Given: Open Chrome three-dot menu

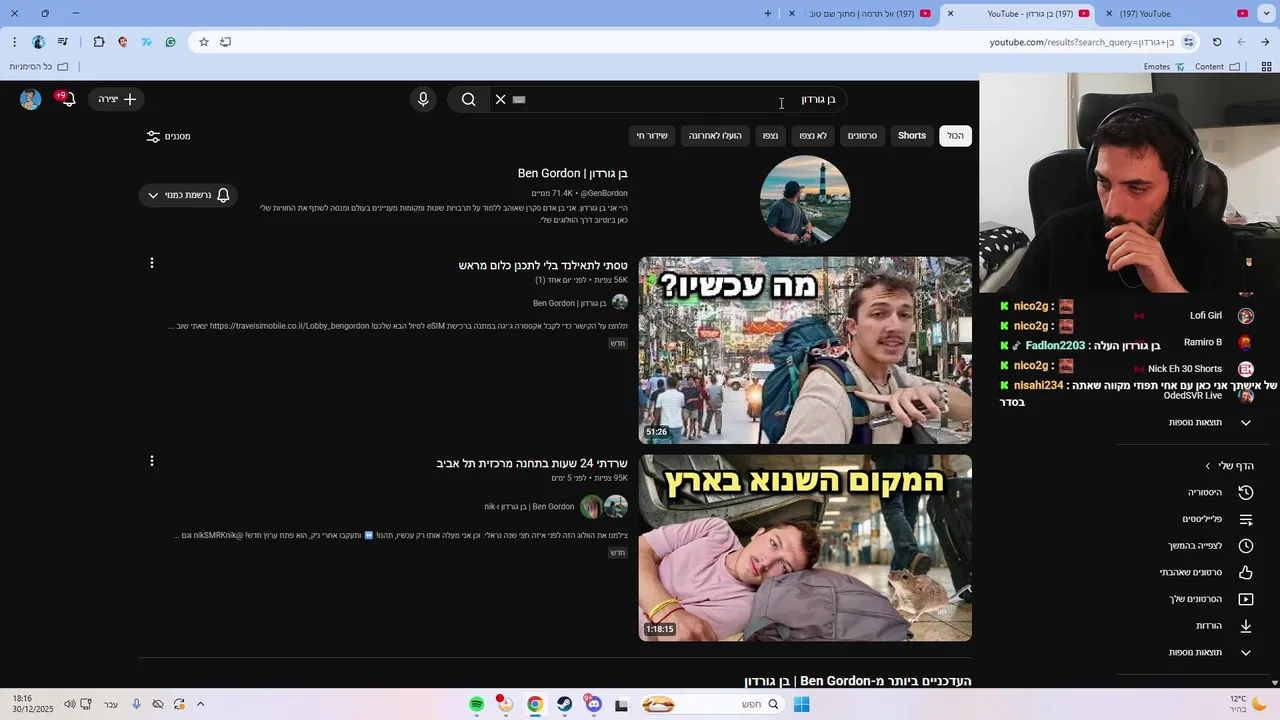Looking at the screenshot, I should coord(14,42).
